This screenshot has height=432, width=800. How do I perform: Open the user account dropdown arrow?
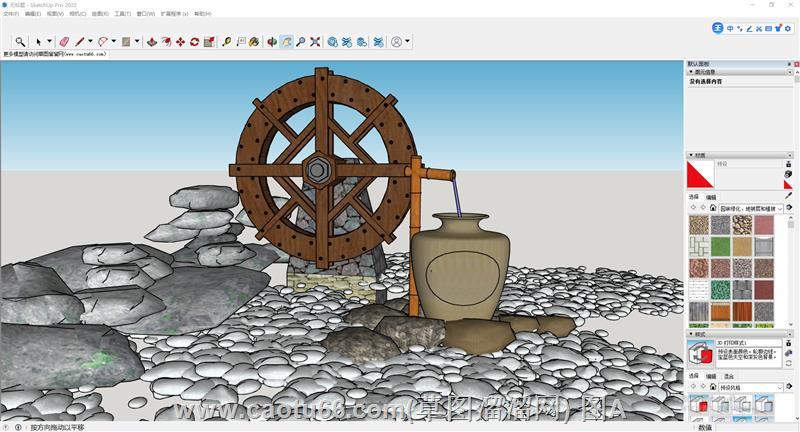pyautogui.click(x=408, y=42)
